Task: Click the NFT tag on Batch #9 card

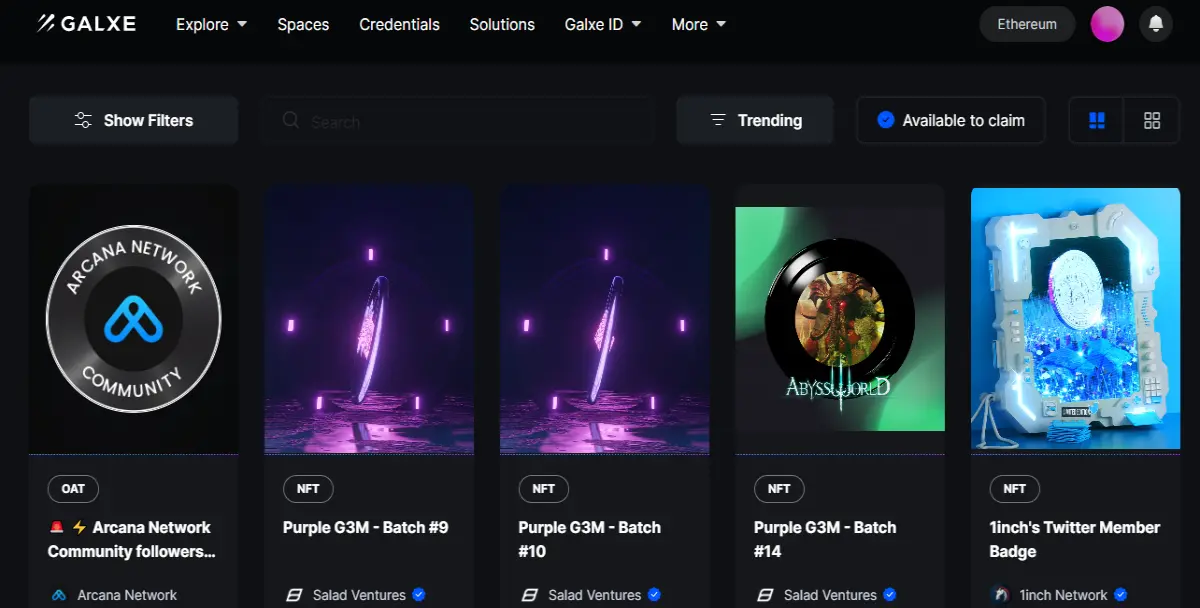Action: pos(308,489)
